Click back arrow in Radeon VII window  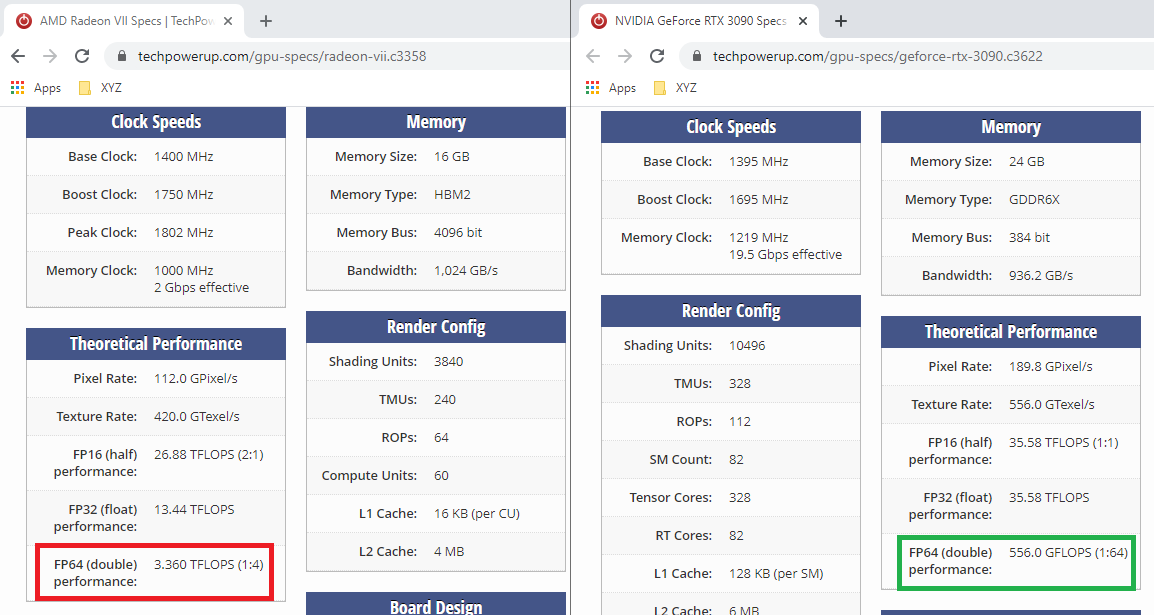coord(18,56)
